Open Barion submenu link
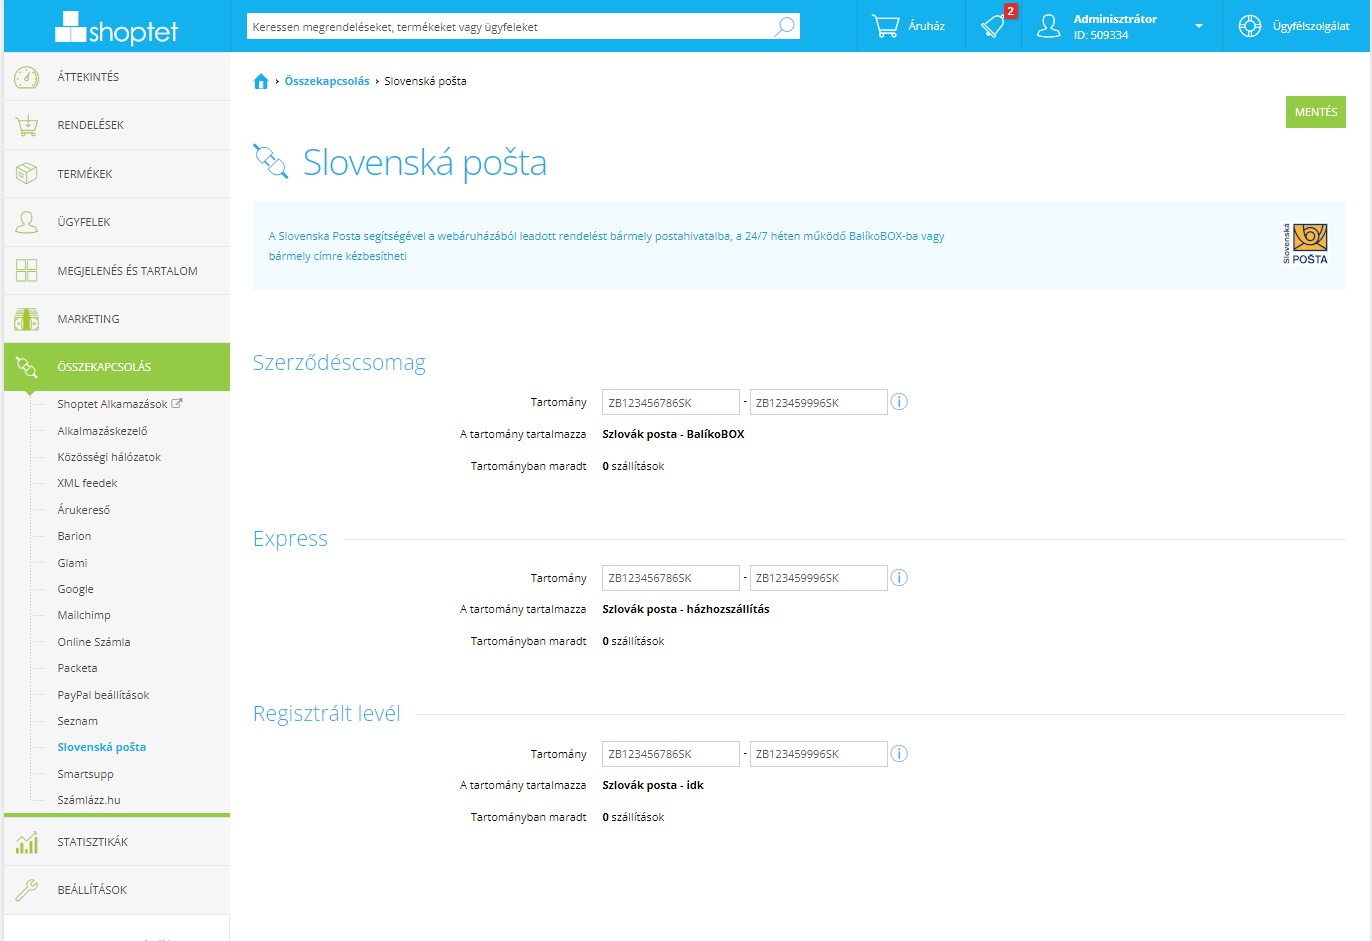Image resolution: width=1372 pixels, height=941 pixels. tap(74, 536)
